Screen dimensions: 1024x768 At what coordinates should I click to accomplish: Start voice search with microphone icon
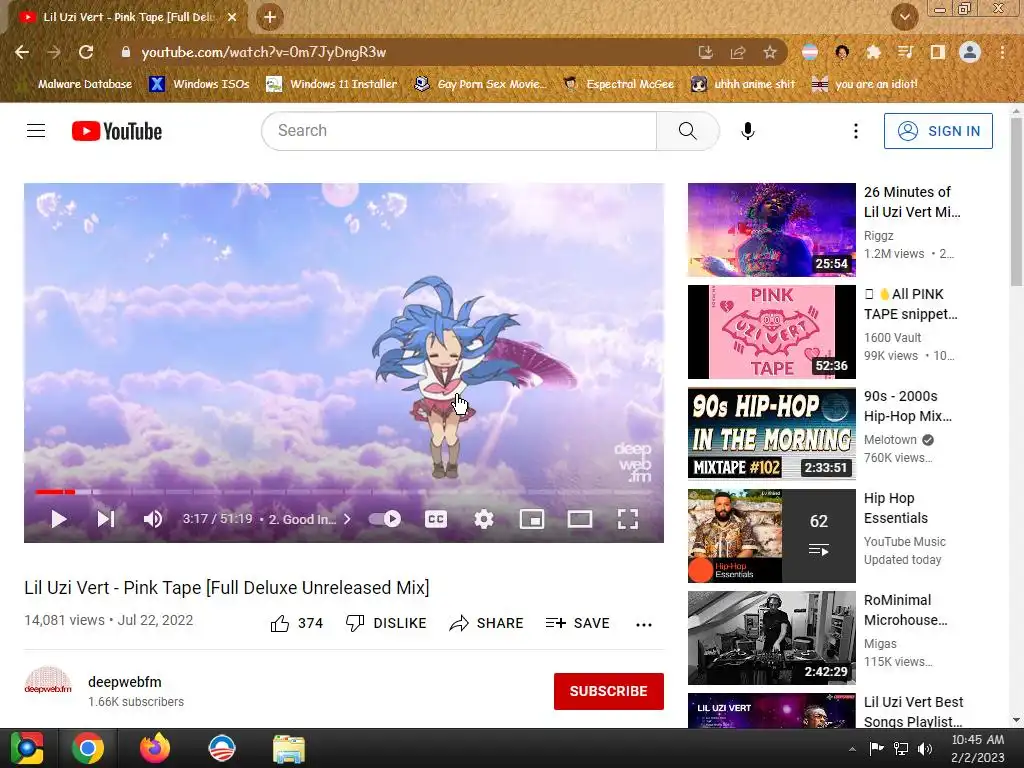tap(748, 131)
